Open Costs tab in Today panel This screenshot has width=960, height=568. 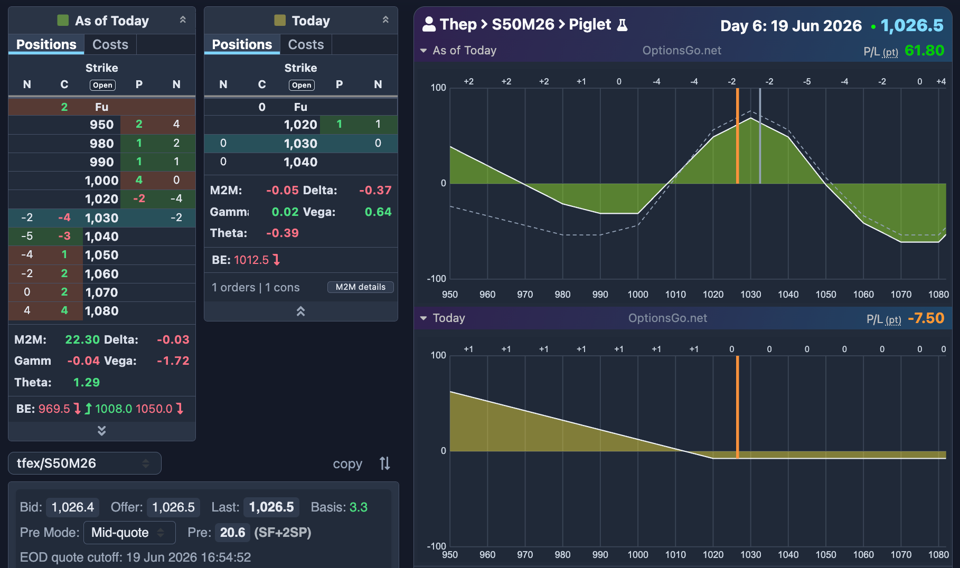[x=306, y=44]
